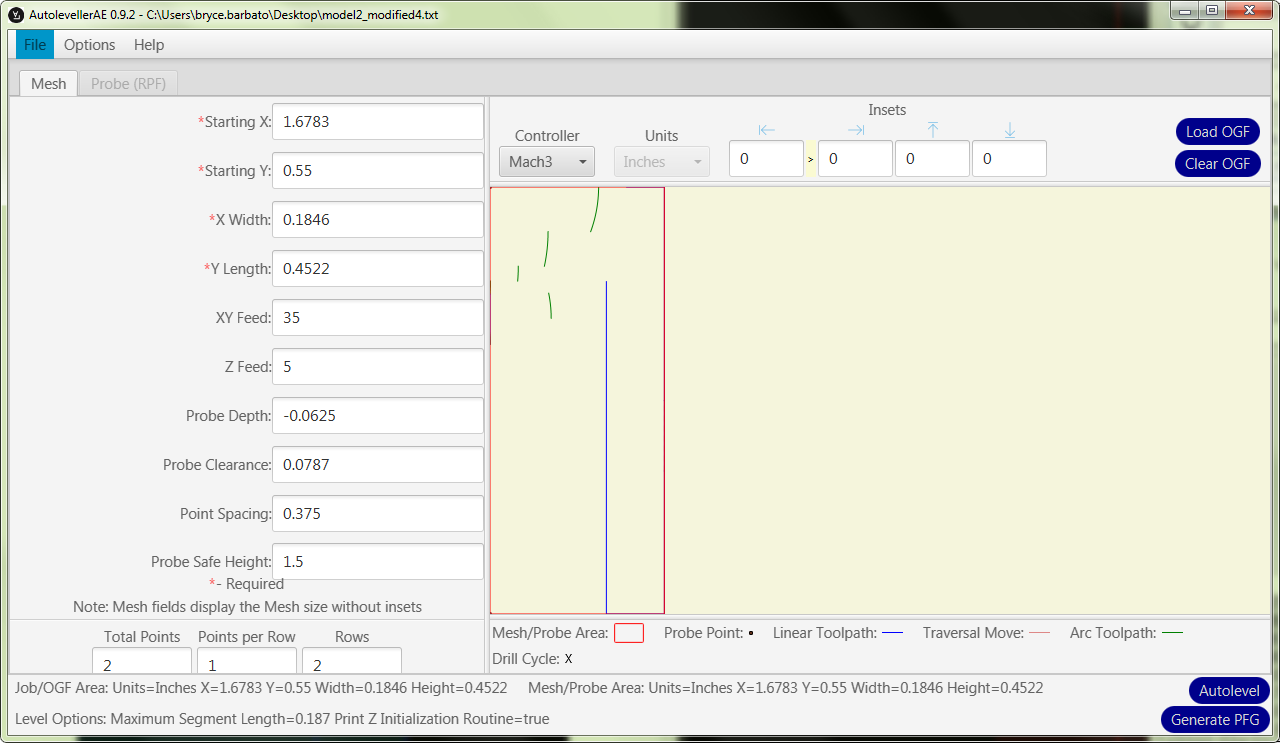
Task: Click the Generate PFG button
Action: [x=1215, y=720]
